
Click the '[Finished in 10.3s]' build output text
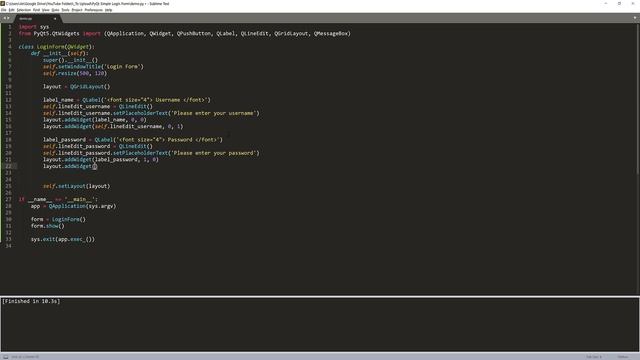[31, 301]
